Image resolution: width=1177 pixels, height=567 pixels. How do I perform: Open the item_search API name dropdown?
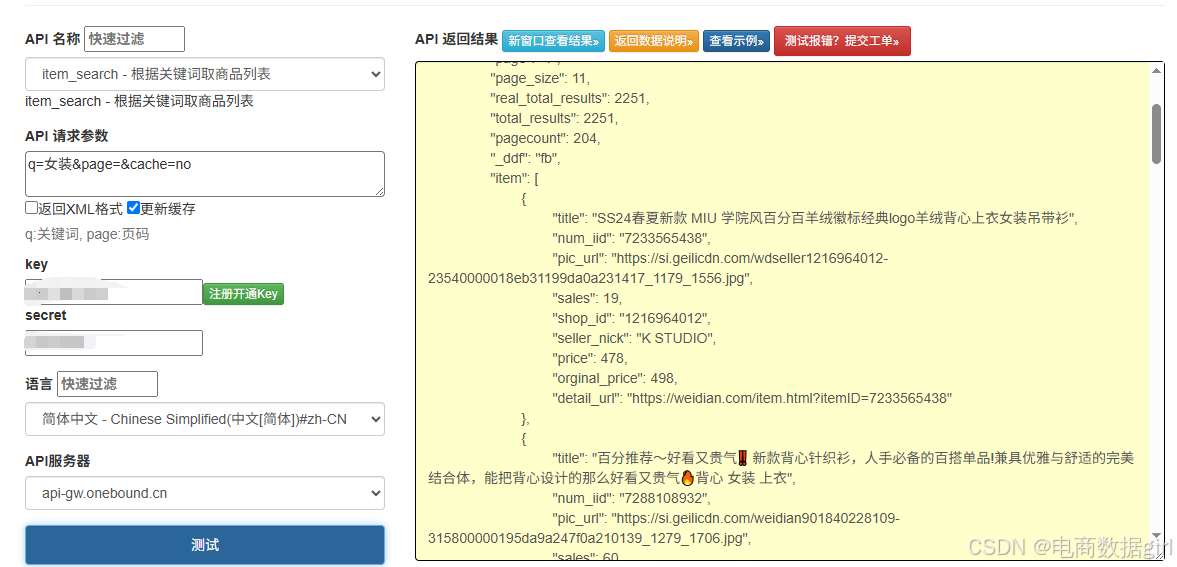(x=205, y=74)
